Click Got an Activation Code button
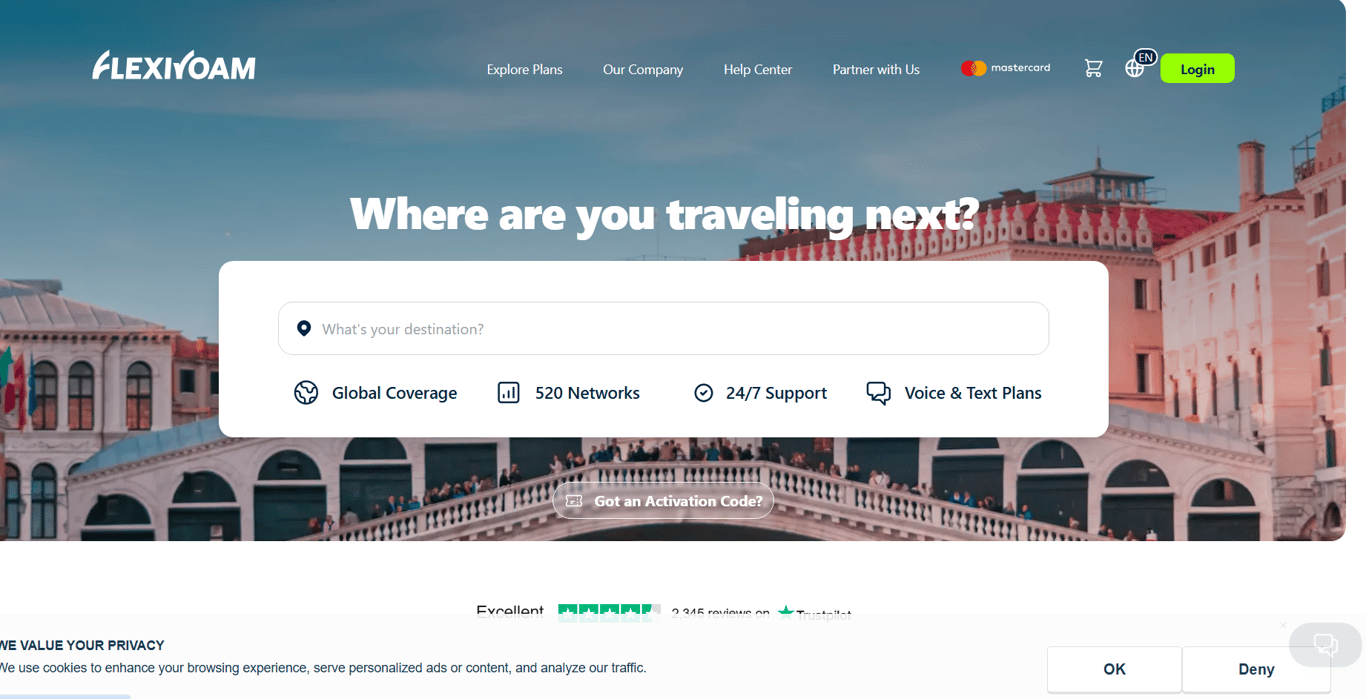 pyautogui.click(x=663, y=501)
